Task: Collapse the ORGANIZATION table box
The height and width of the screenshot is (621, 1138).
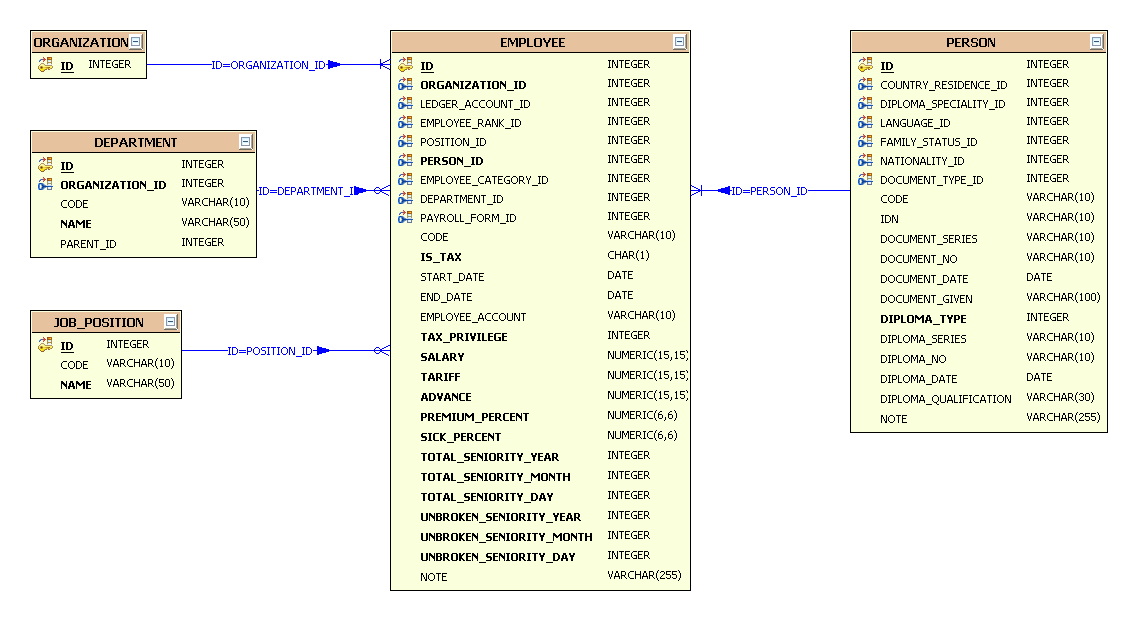Action: click(137, 42)
